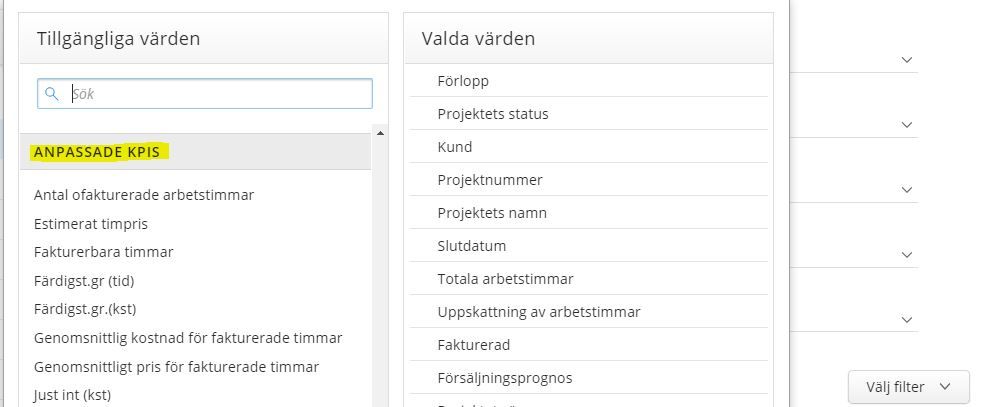Click Kund in the selected values list
The height and width of the screenshot is (407, 989).
pos(455,147)
